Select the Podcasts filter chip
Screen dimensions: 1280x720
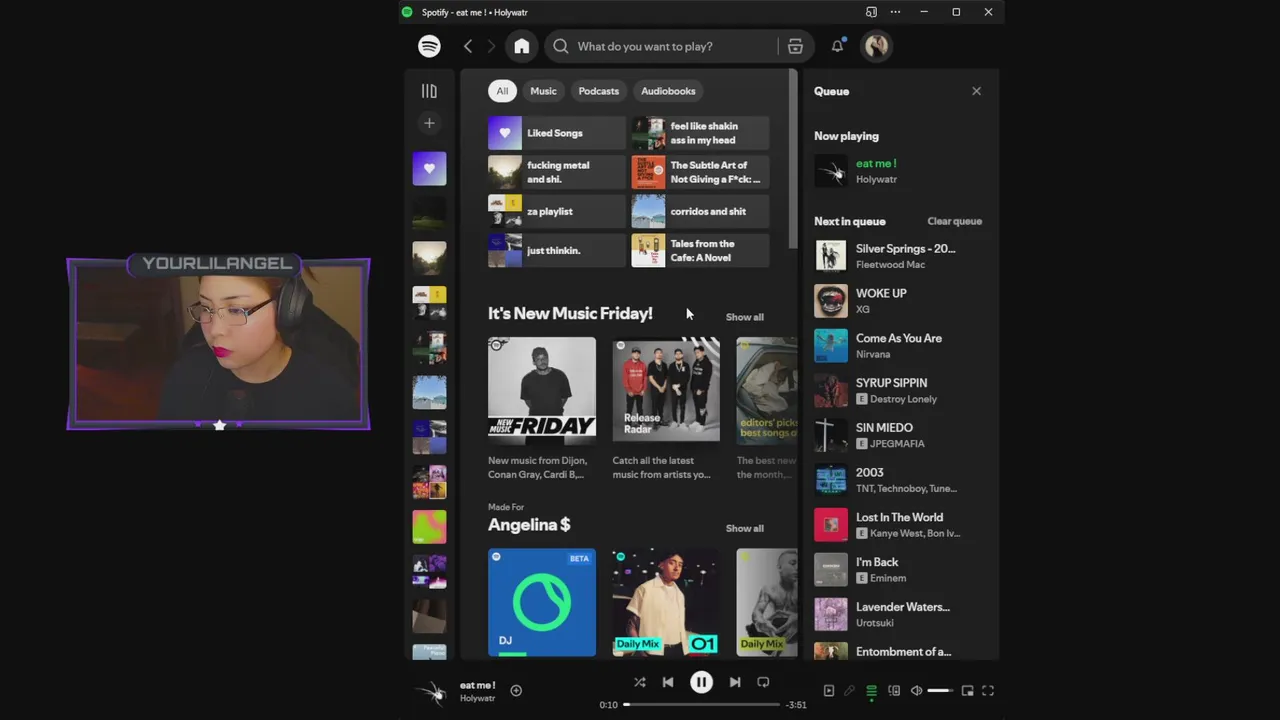(x=599, y=91)
